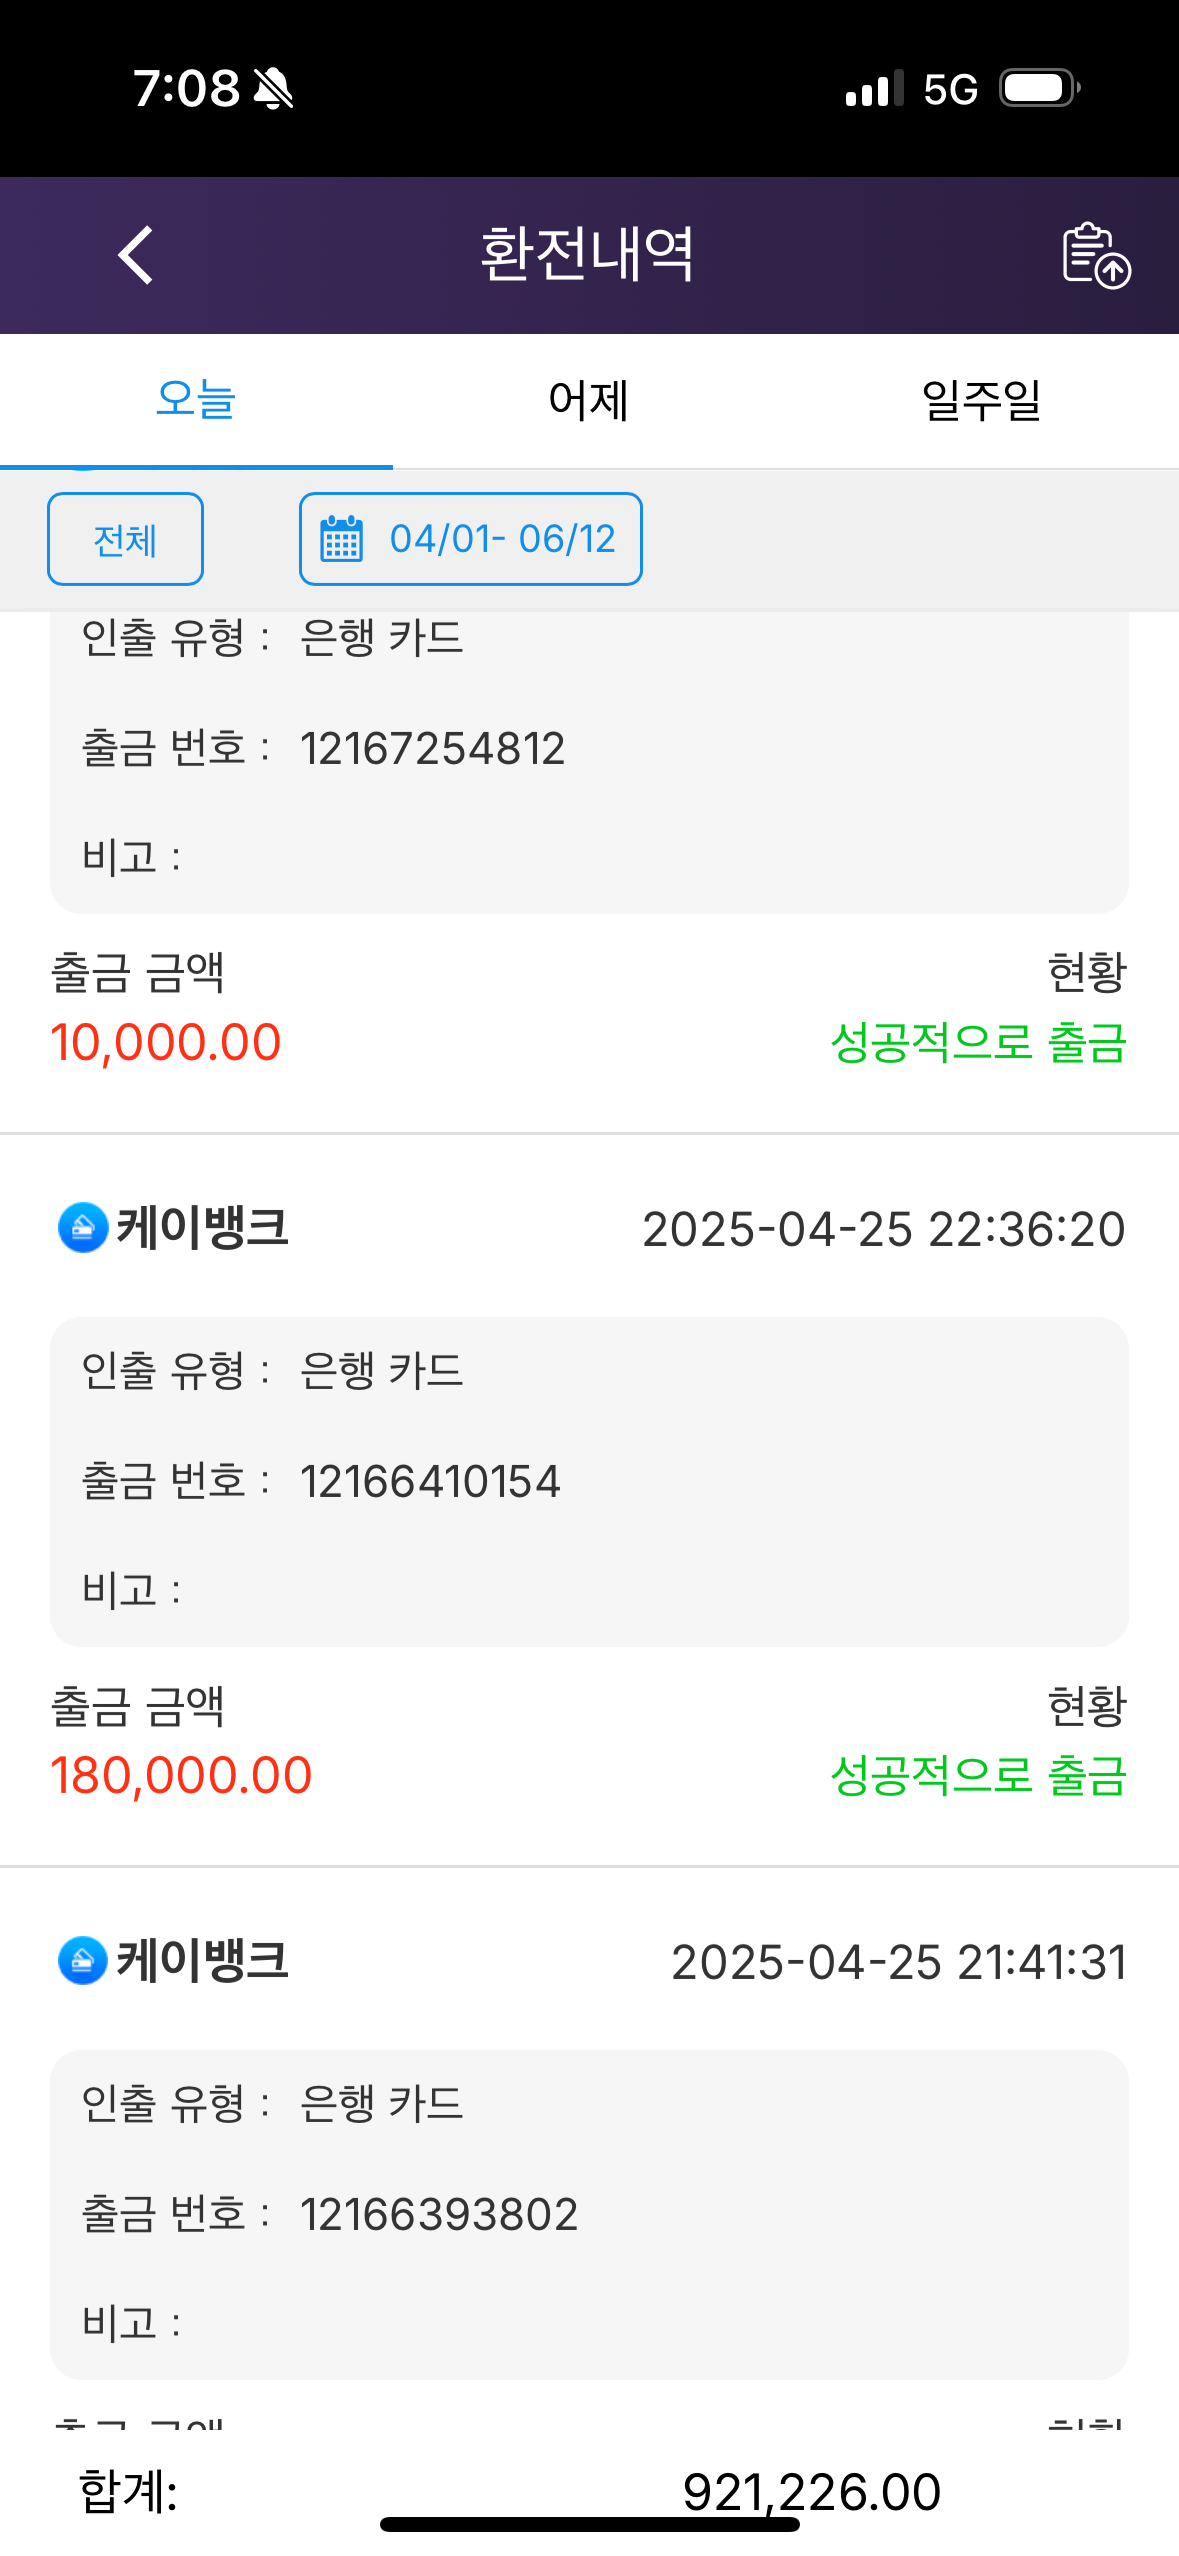This screenshot has height=2556, width=1179.
Task: Open the 전체 filter dropdown
Action: [x=126, y=539]
